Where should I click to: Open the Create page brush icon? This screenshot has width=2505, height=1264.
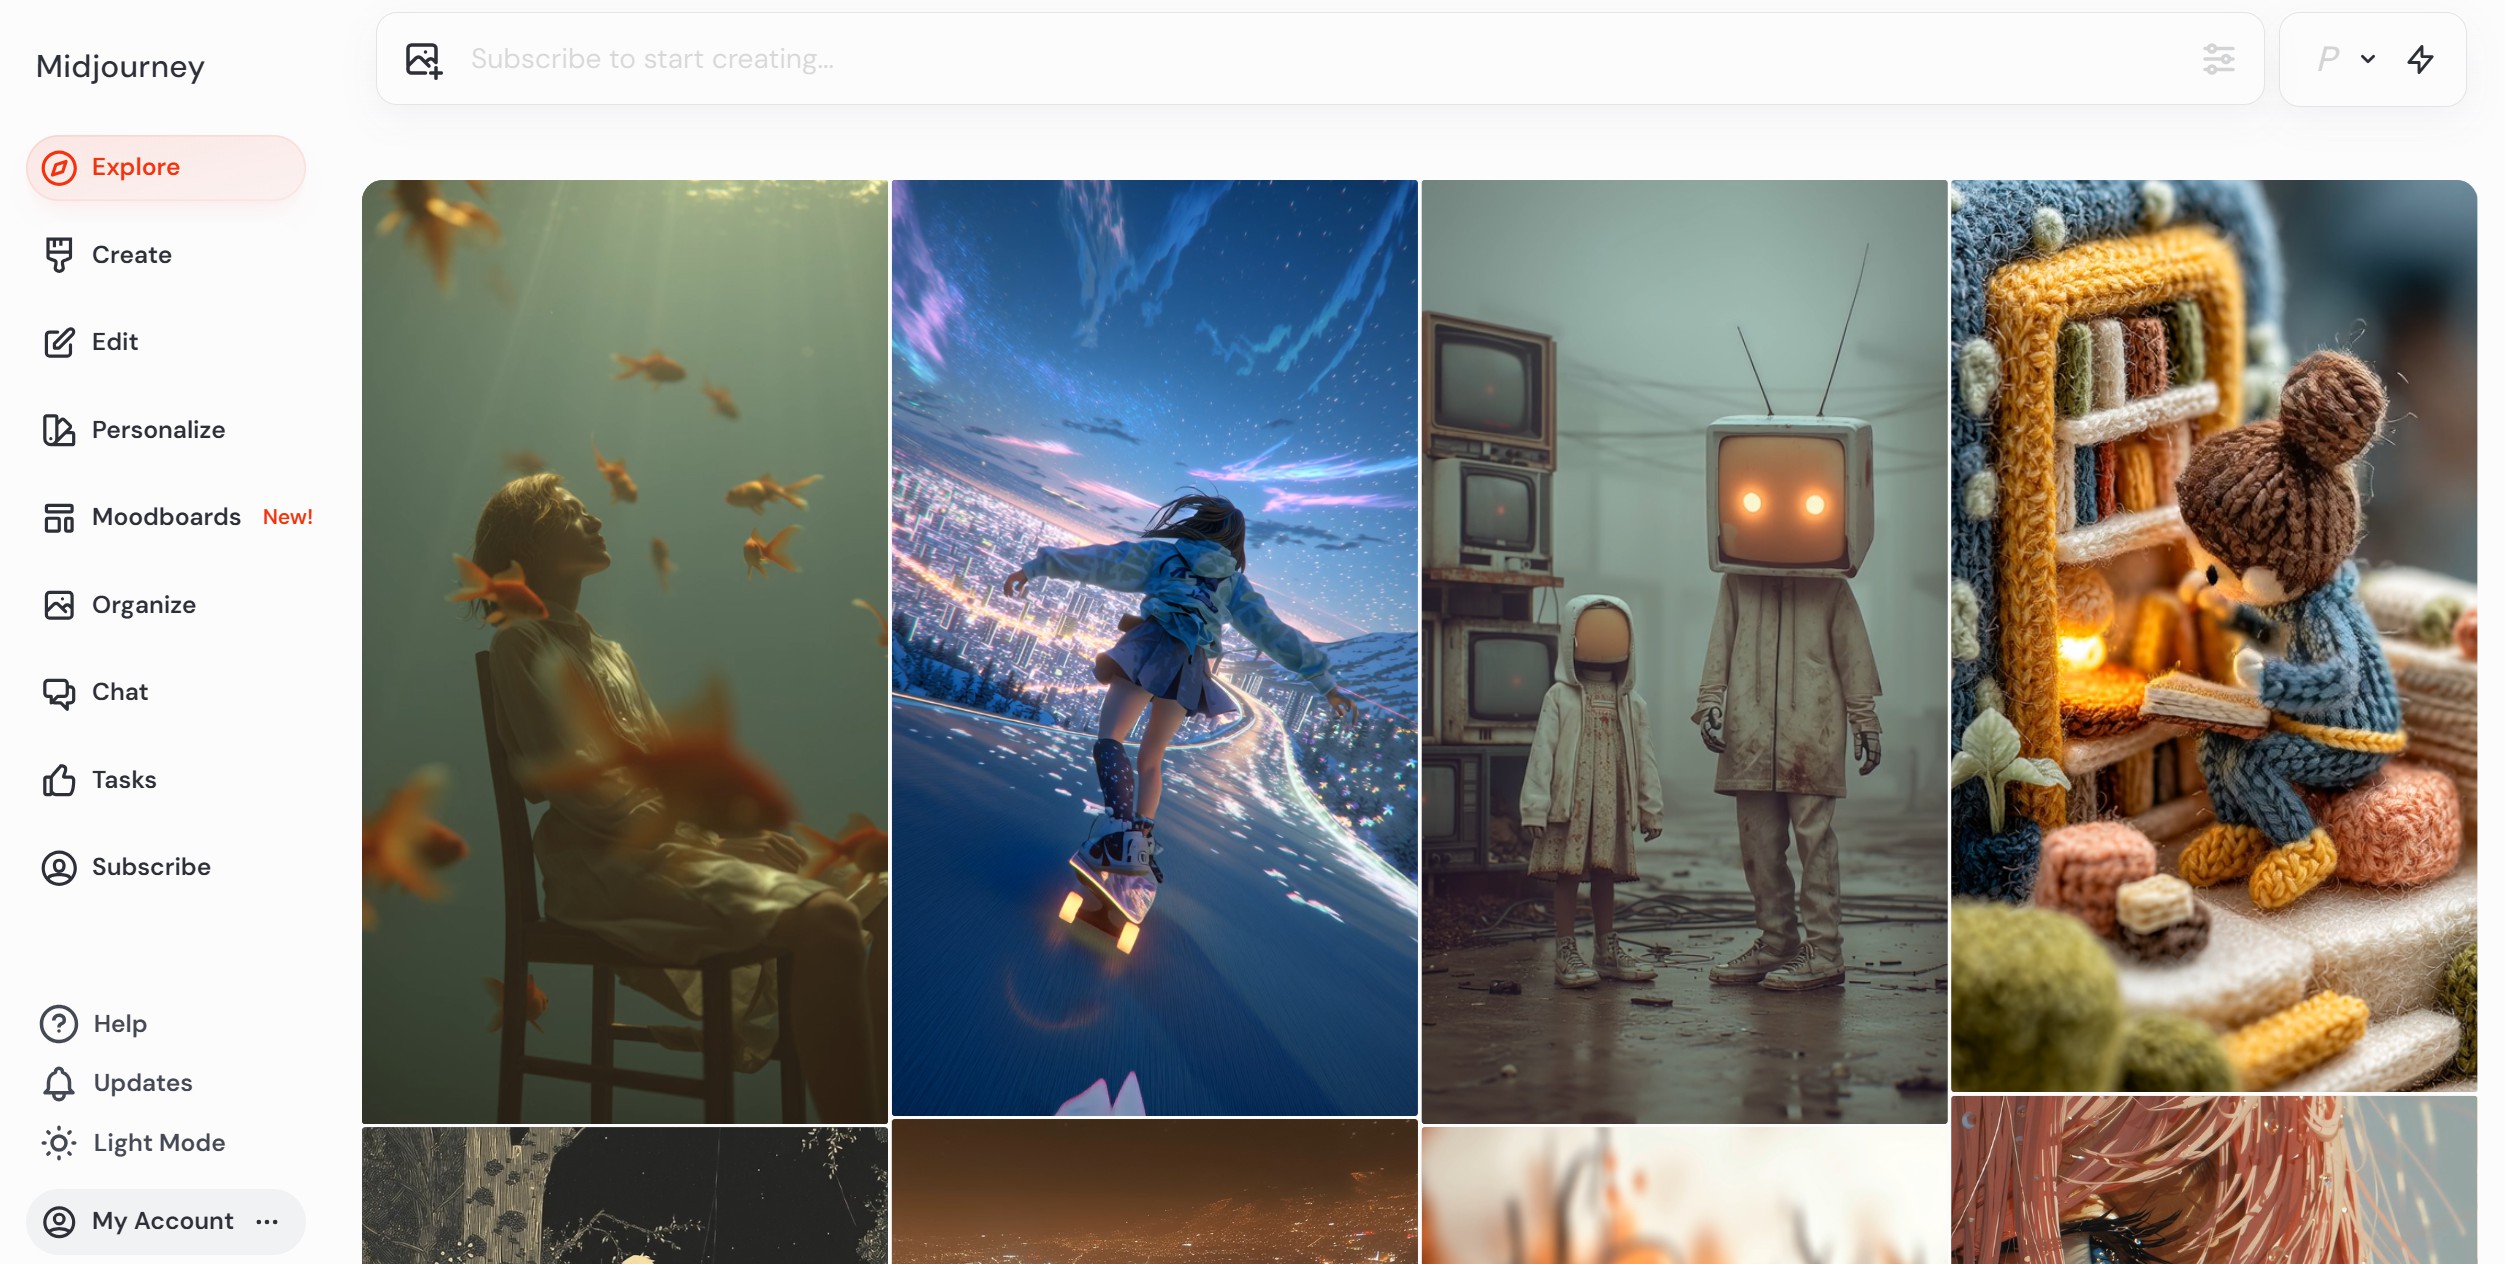click(59, 255)
